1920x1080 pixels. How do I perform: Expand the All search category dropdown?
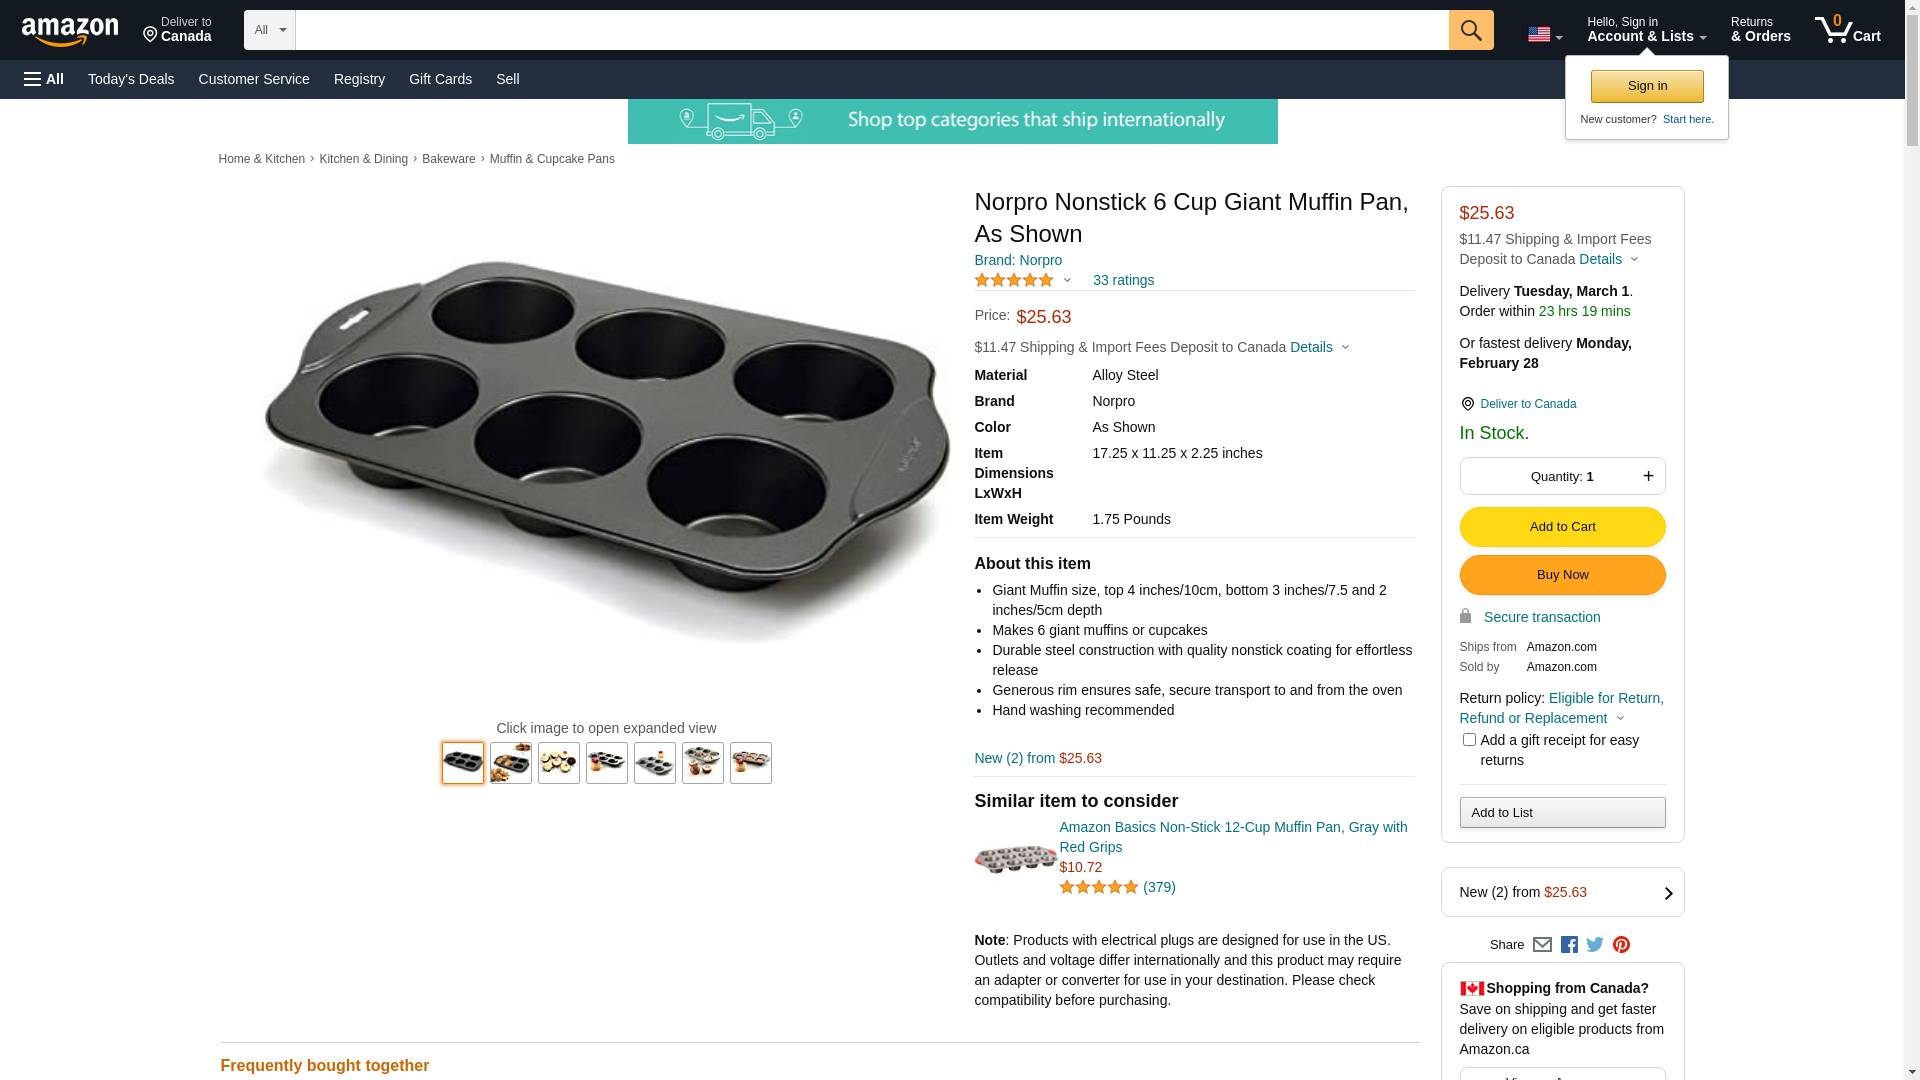coord(269,30)
